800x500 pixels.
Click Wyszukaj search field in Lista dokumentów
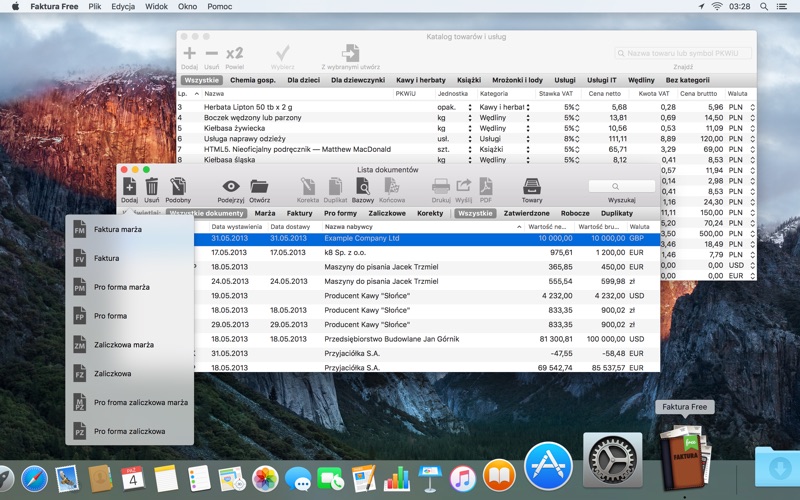click(621, 186)
